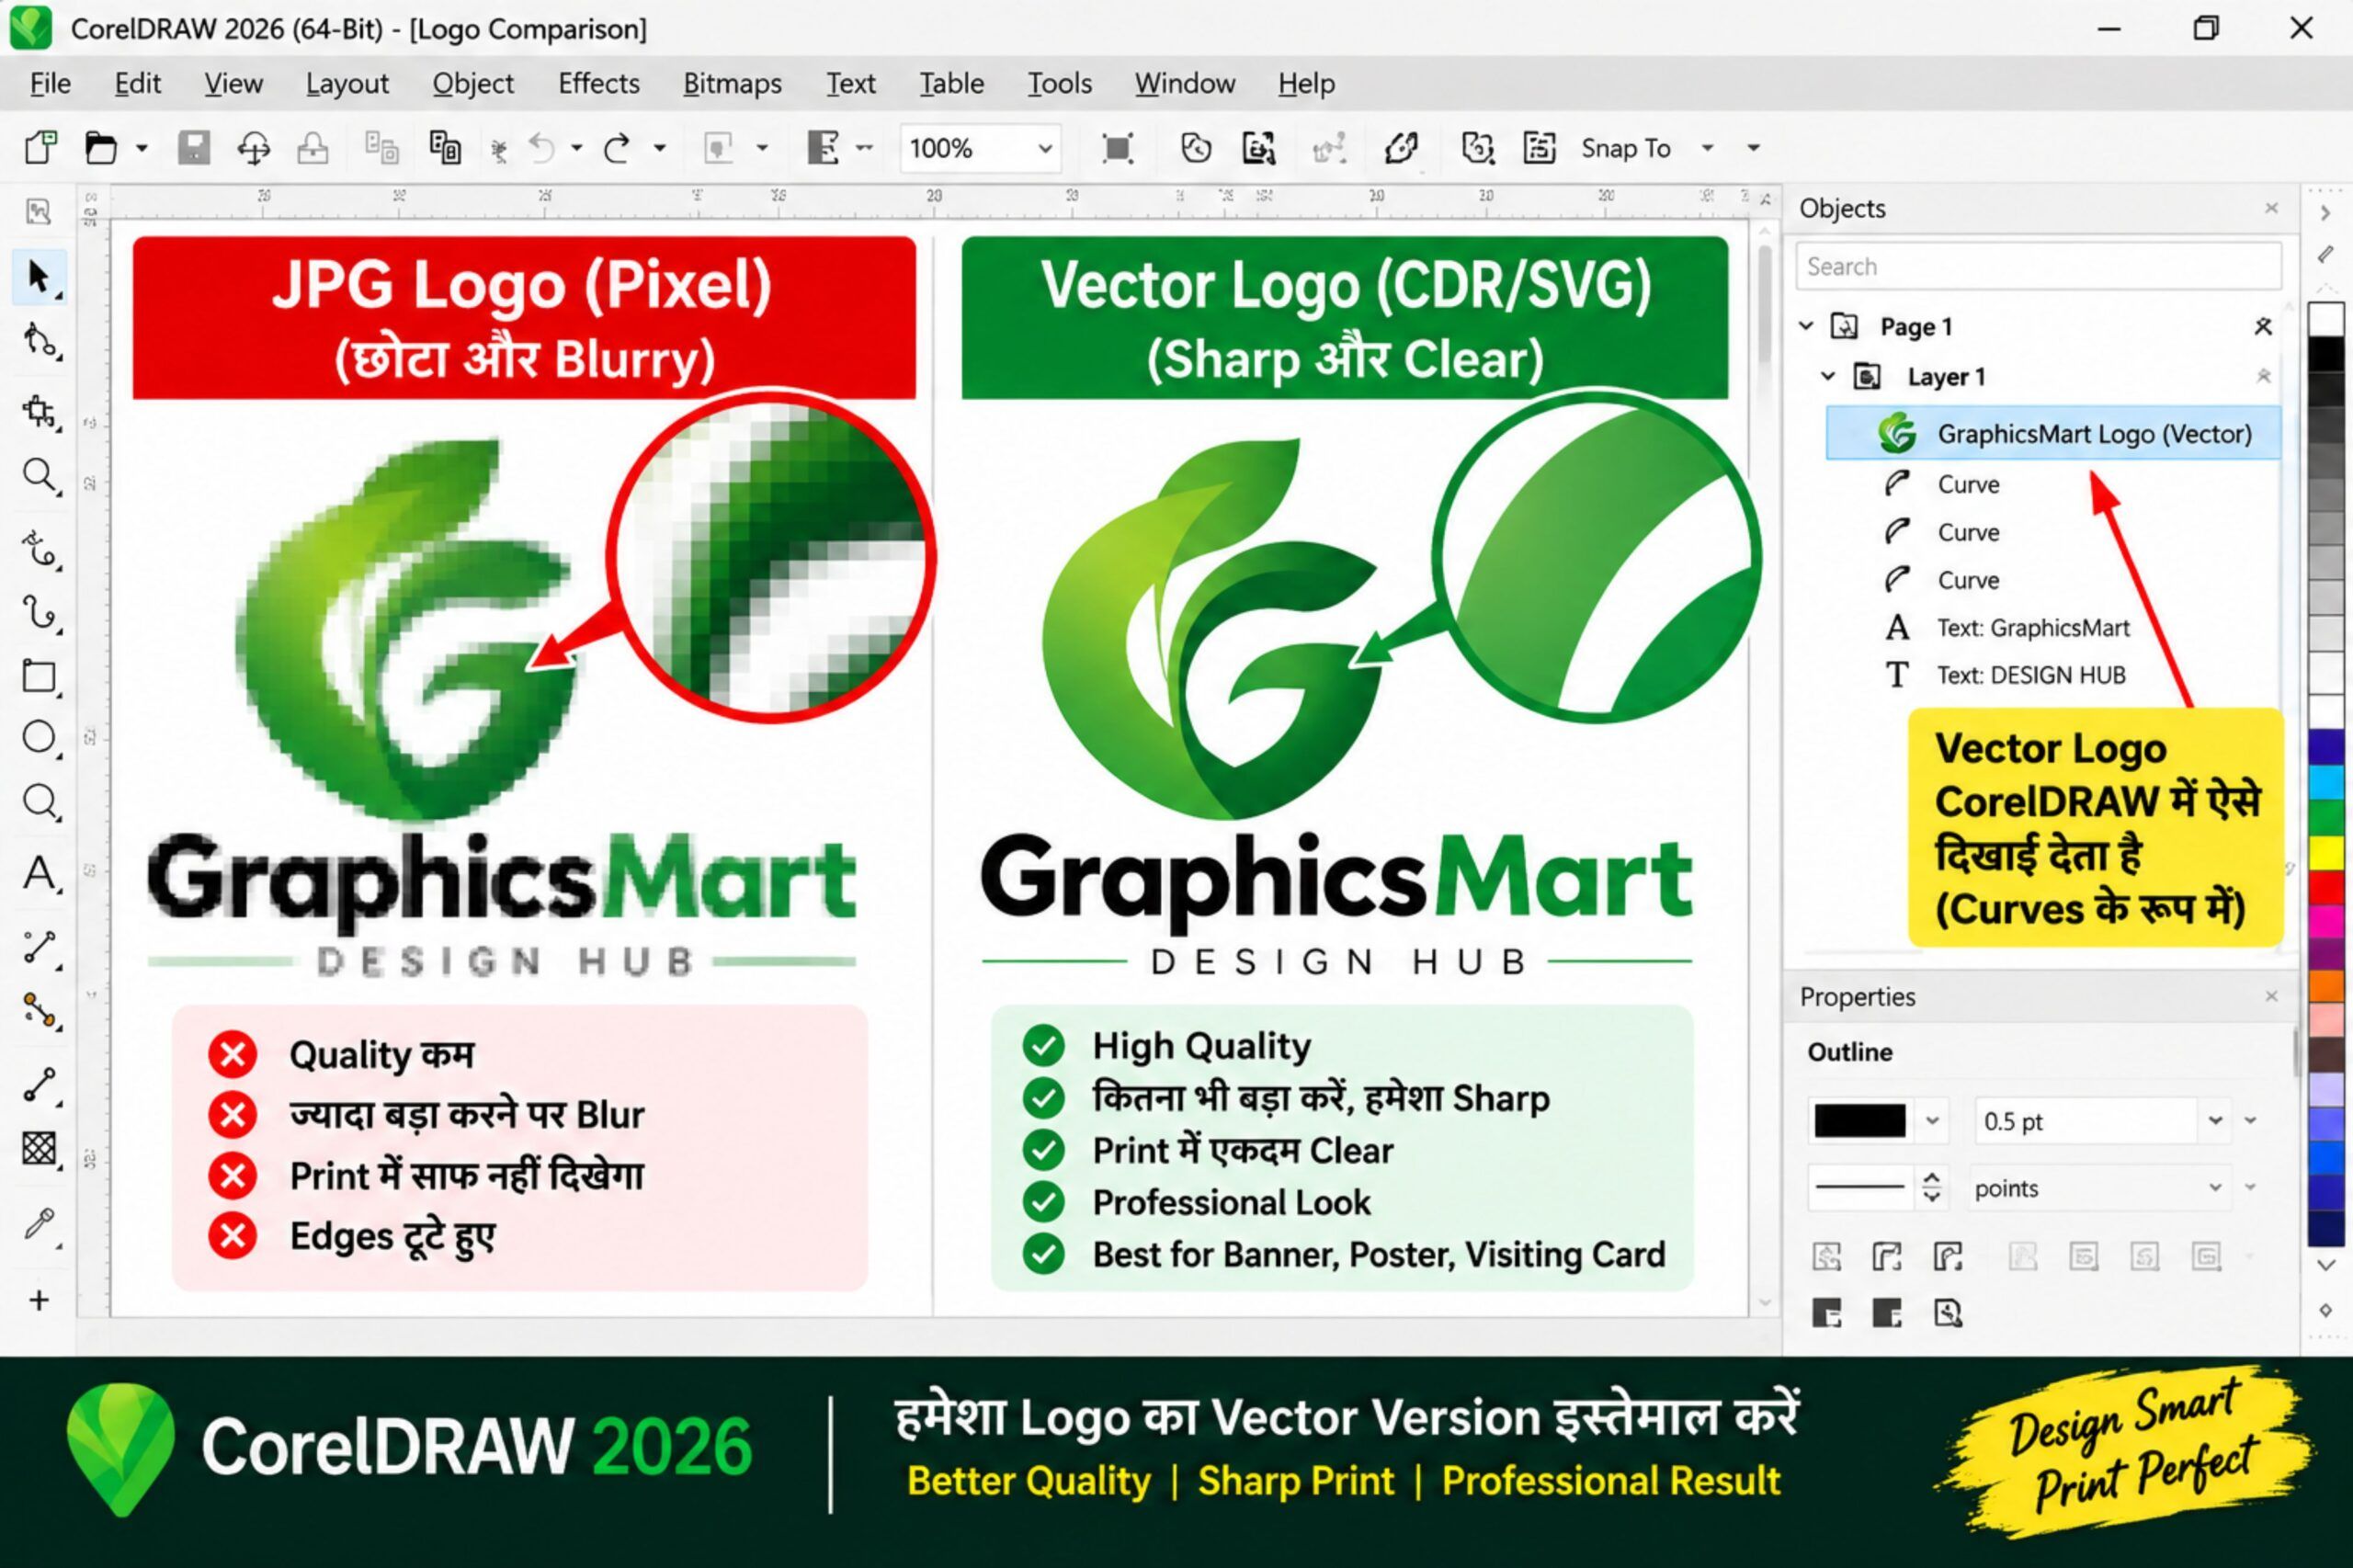Select the Transparency checkerboard tool
This screenshot has width=2353, height=1568.
39,1148
